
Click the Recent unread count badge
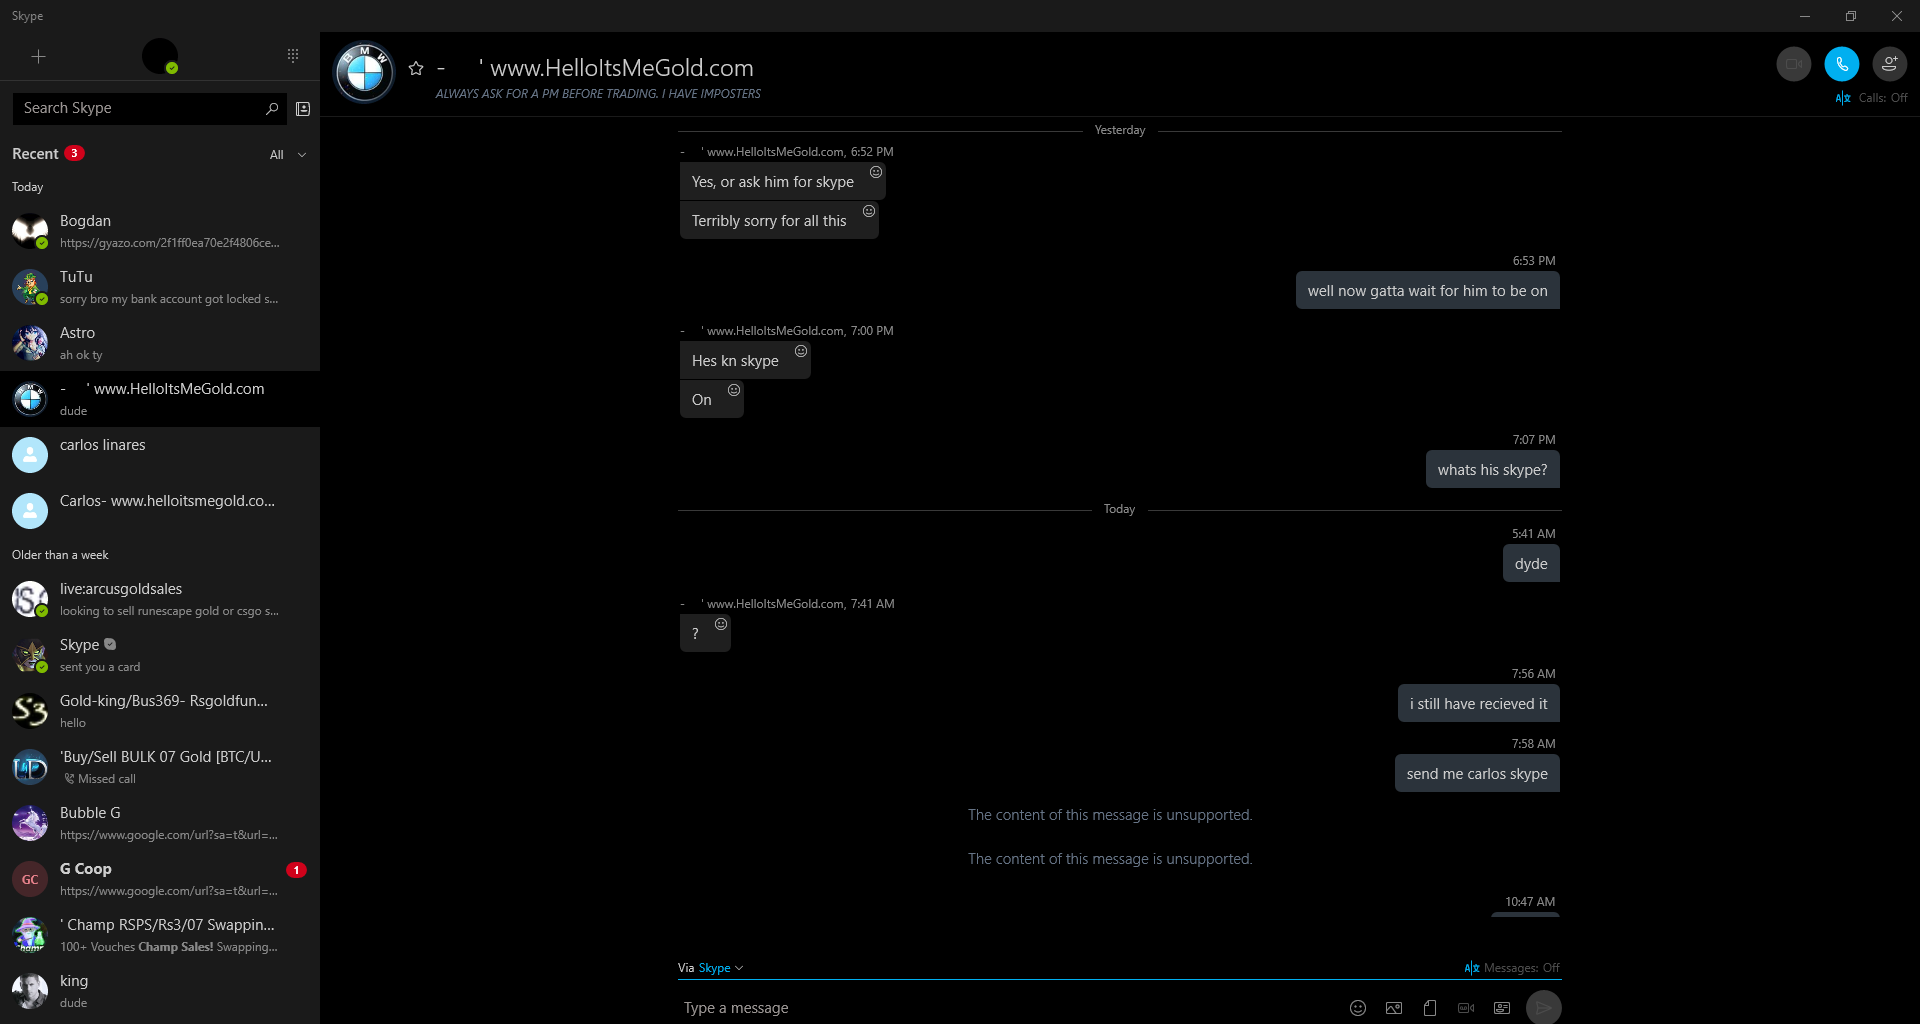74,154
